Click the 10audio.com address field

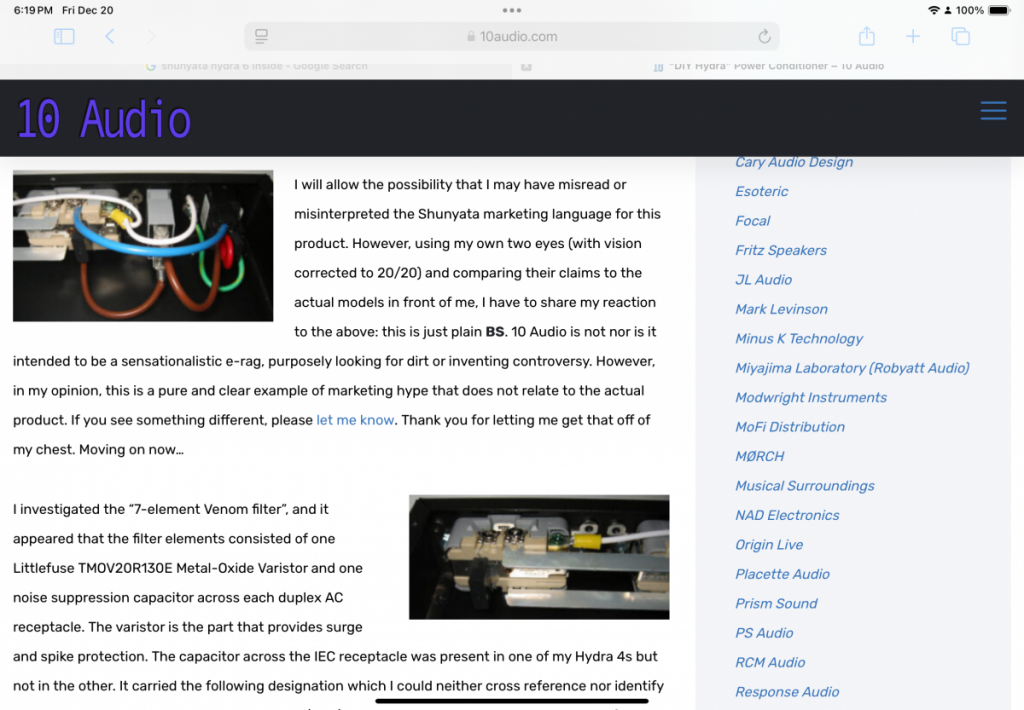[x=512, y=37]
